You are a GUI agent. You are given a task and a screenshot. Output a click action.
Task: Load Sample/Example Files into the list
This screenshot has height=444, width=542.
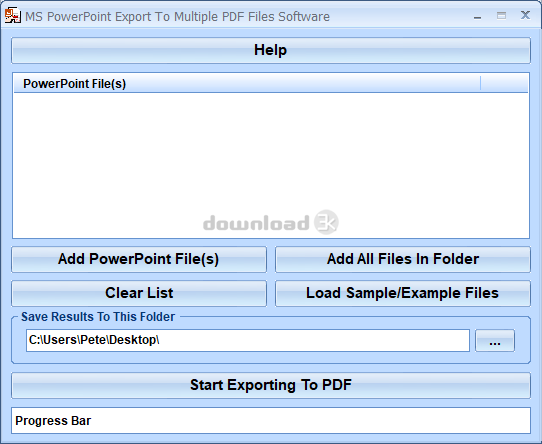tap(403, 293)
